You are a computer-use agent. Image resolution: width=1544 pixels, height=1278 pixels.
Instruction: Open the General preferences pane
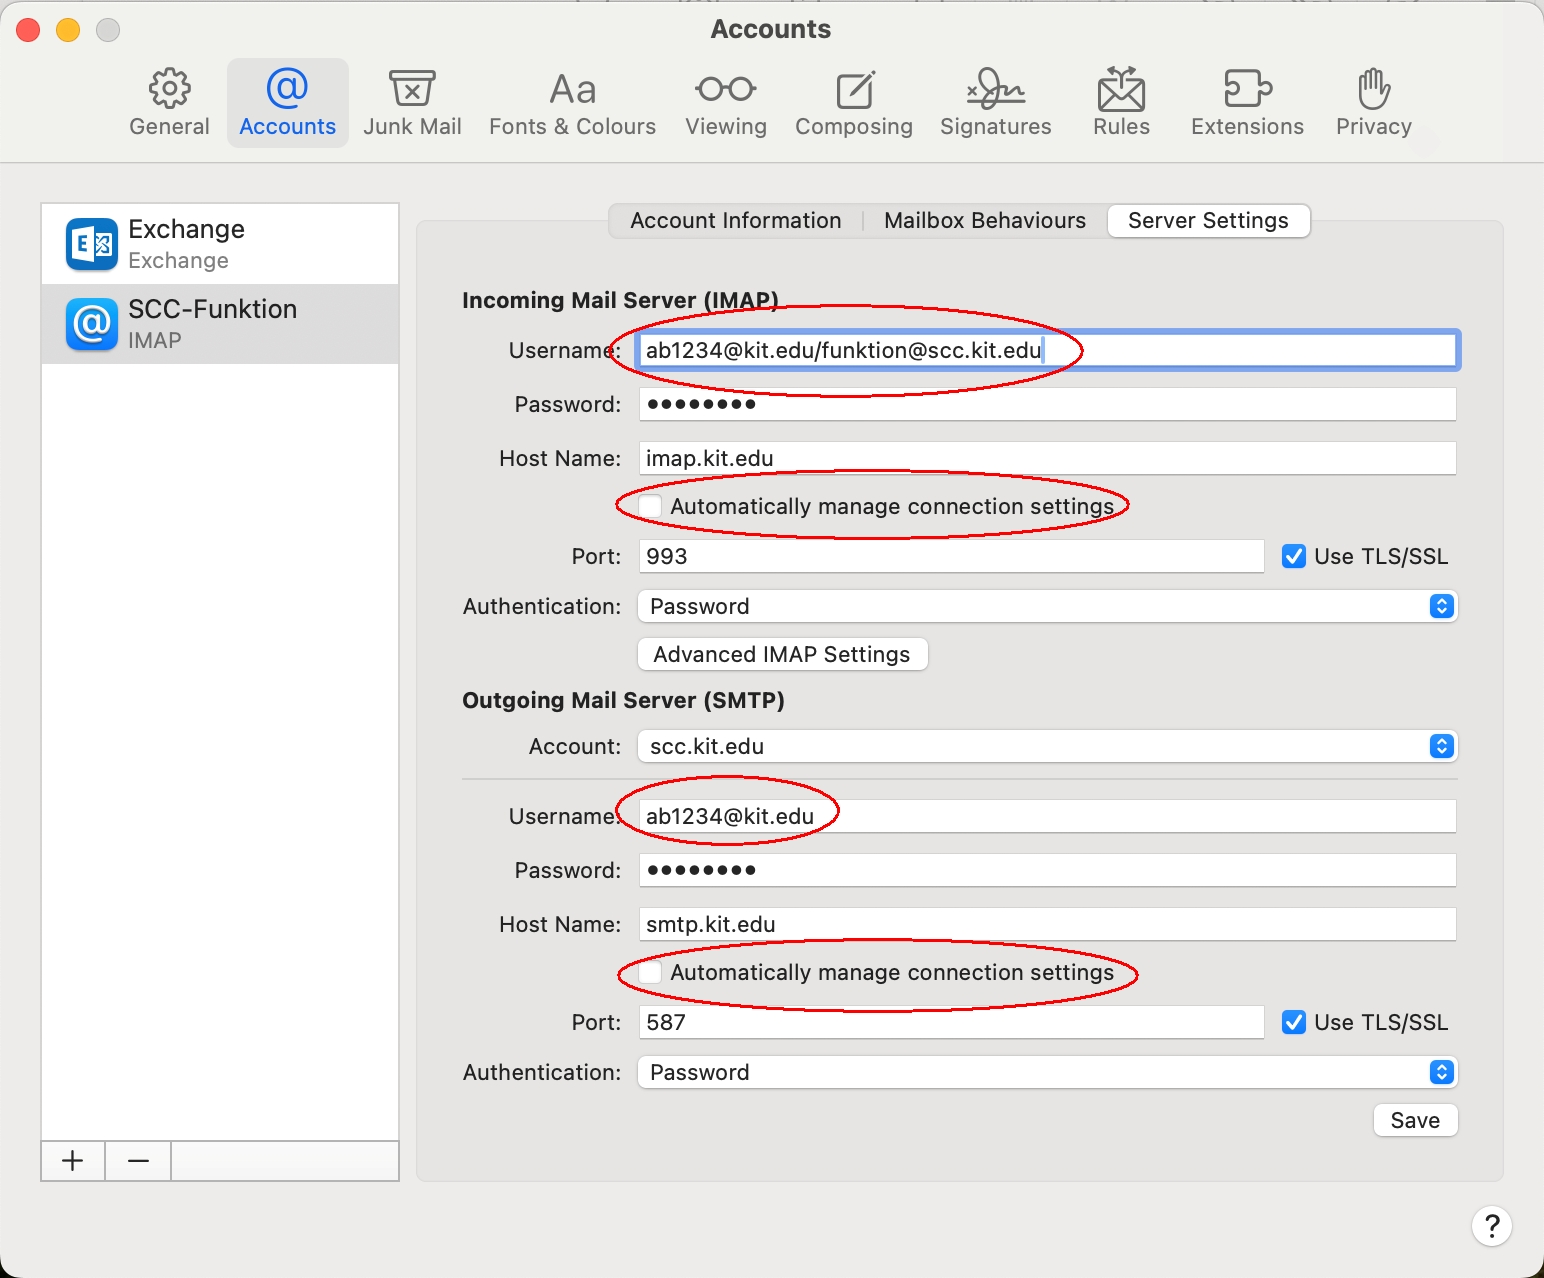[x=169, y=103]
